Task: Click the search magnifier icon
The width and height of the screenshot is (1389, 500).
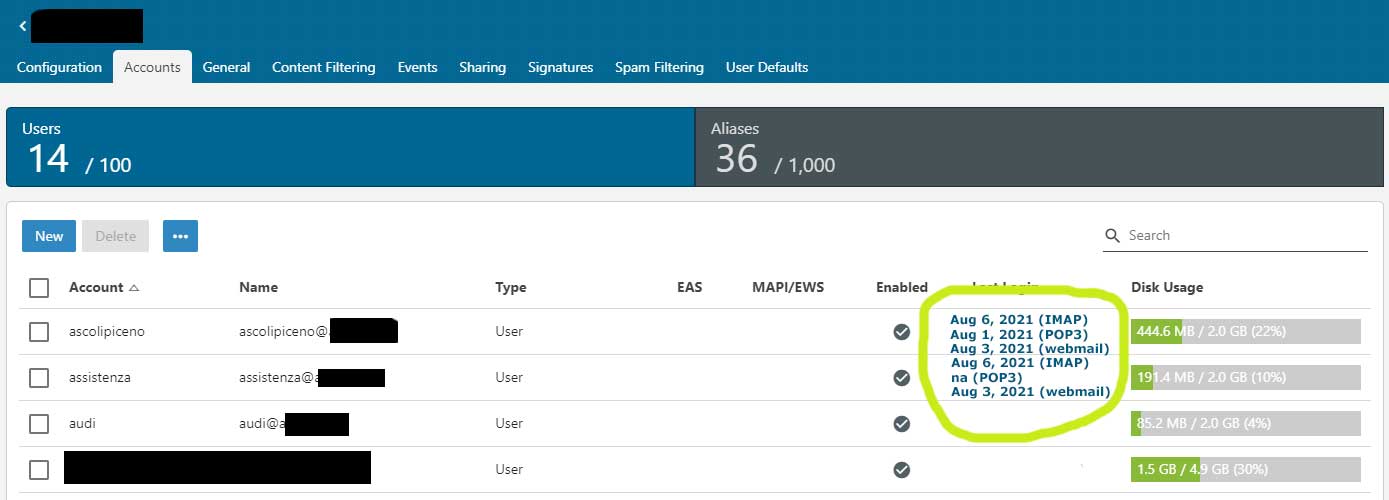Action: pos(1112,236)
